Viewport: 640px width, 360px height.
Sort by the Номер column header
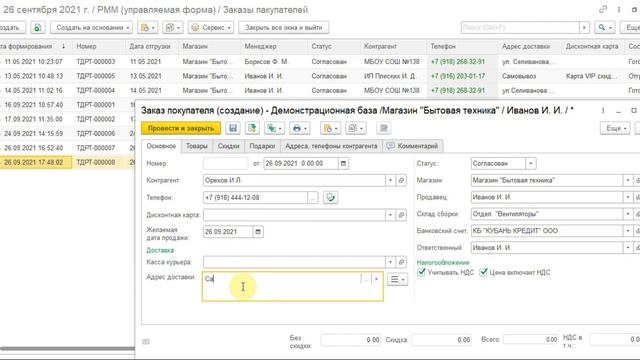click(98, 47)
